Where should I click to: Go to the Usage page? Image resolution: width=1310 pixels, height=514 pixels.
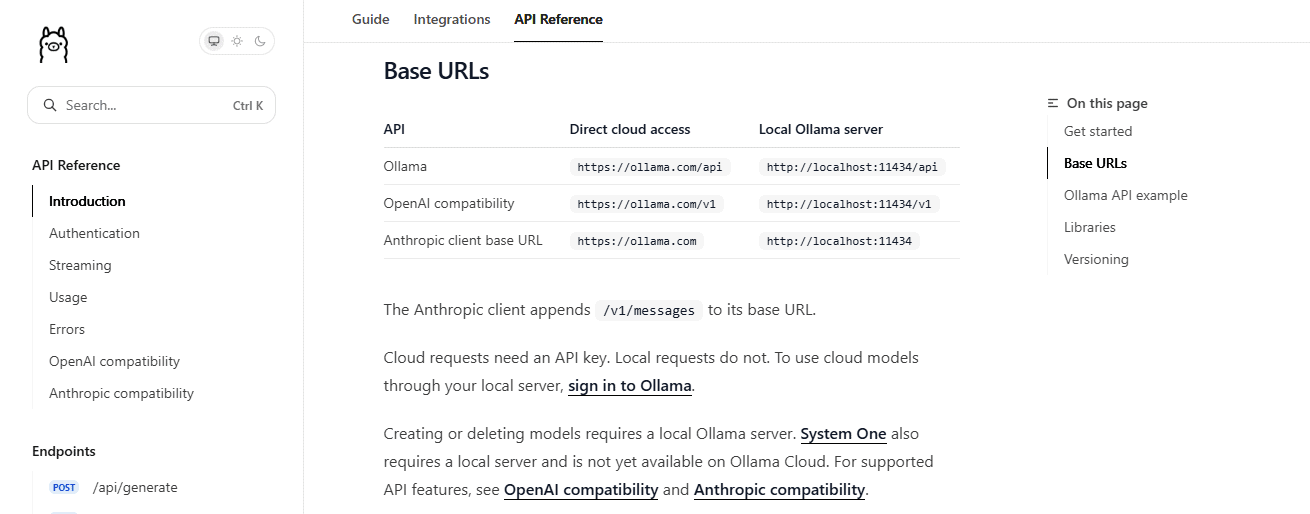pos(68,297)
